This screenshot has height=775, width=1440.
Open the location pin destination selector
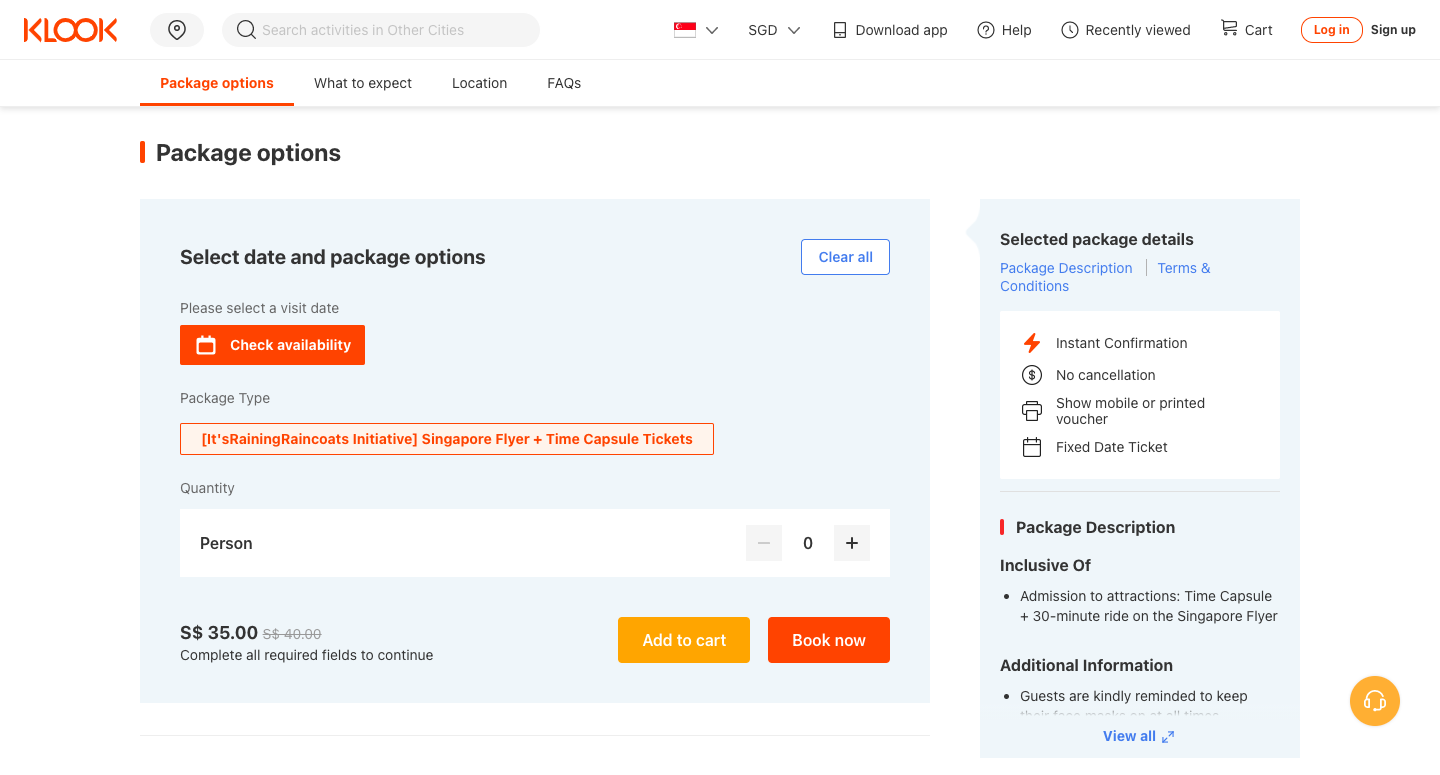[x=177, y=30]
